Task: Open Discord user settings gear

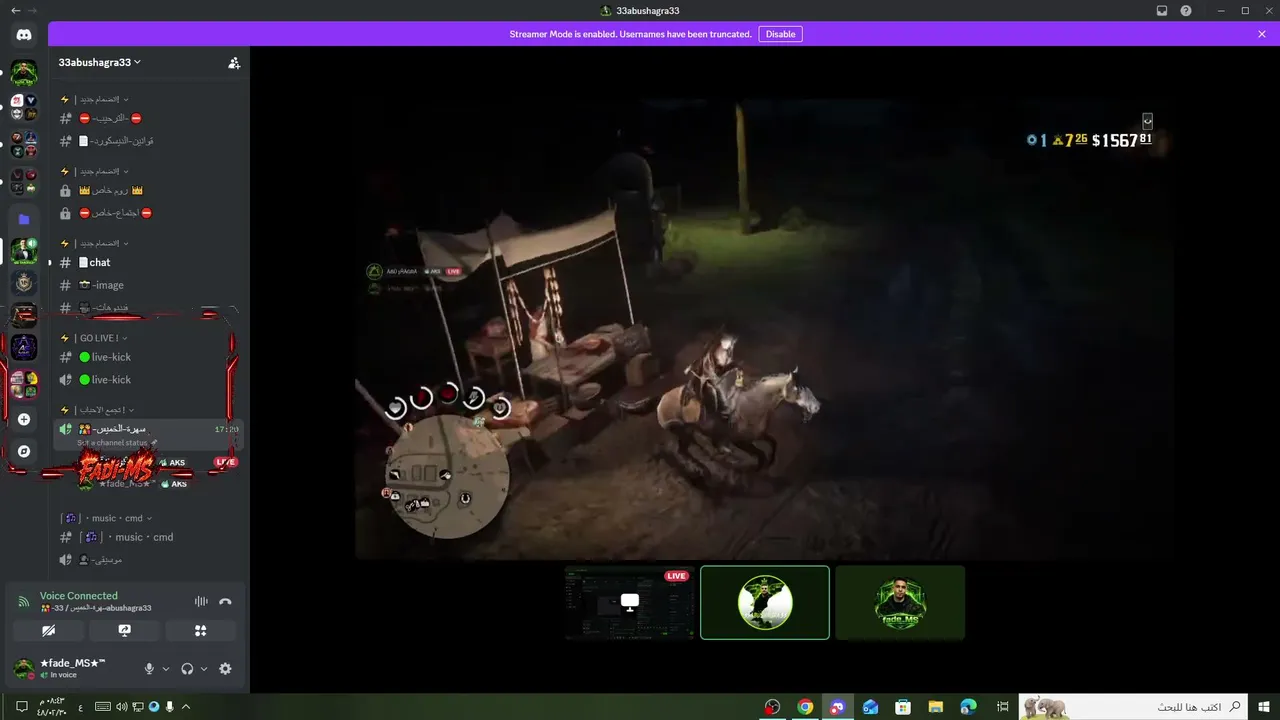Action: (225, 669)
